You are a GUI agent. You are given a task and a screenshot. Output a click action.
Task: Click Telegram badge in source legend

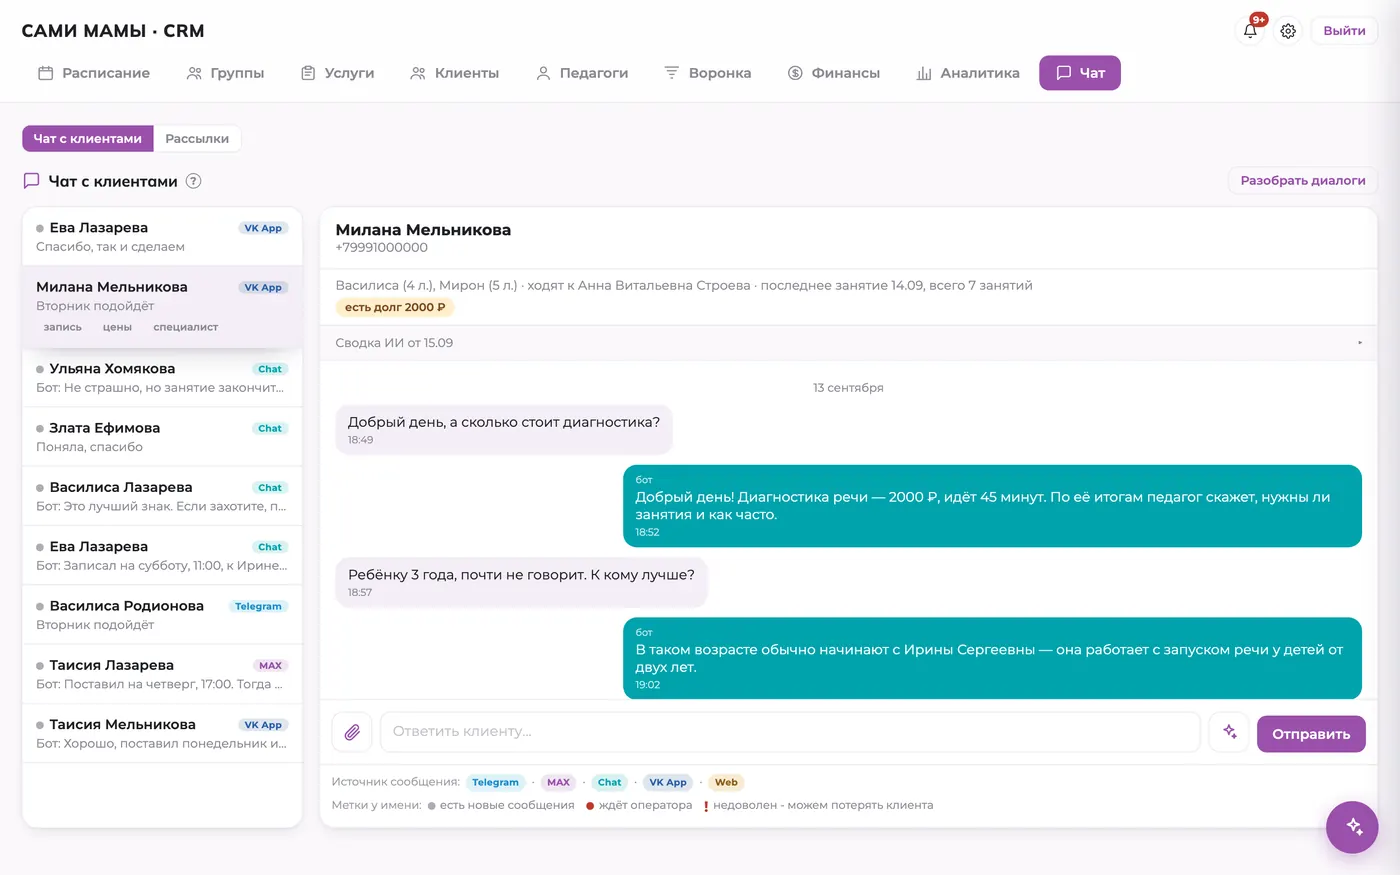(495, 783)
